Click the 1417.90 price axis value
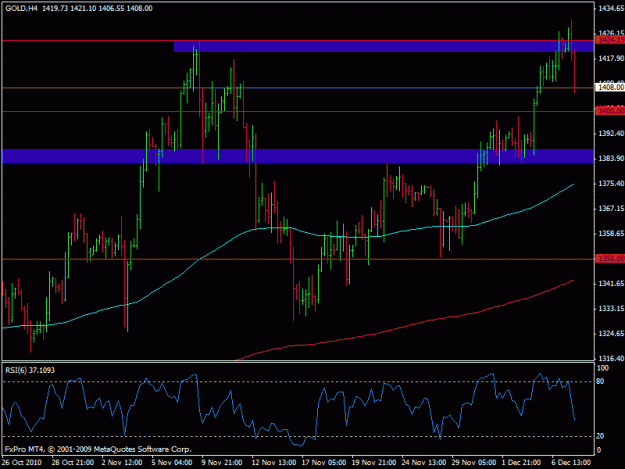625x469 pixels. pyautogui.click(x=611, y=58)
